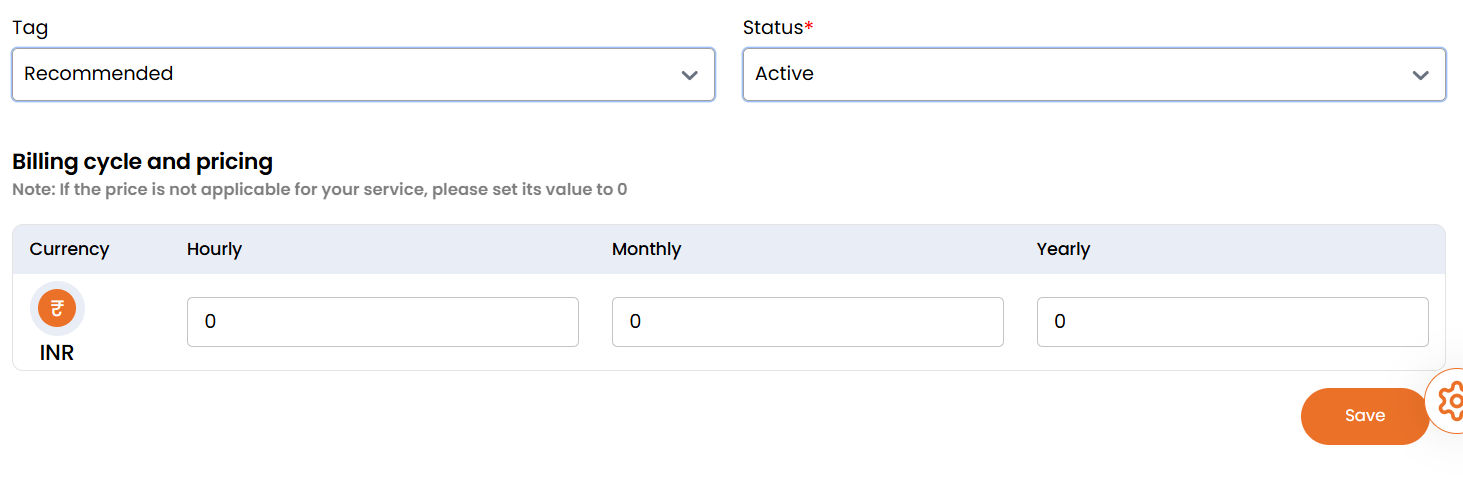
Task: Click the Hourly column header
Action: click(x=214, y=249)
